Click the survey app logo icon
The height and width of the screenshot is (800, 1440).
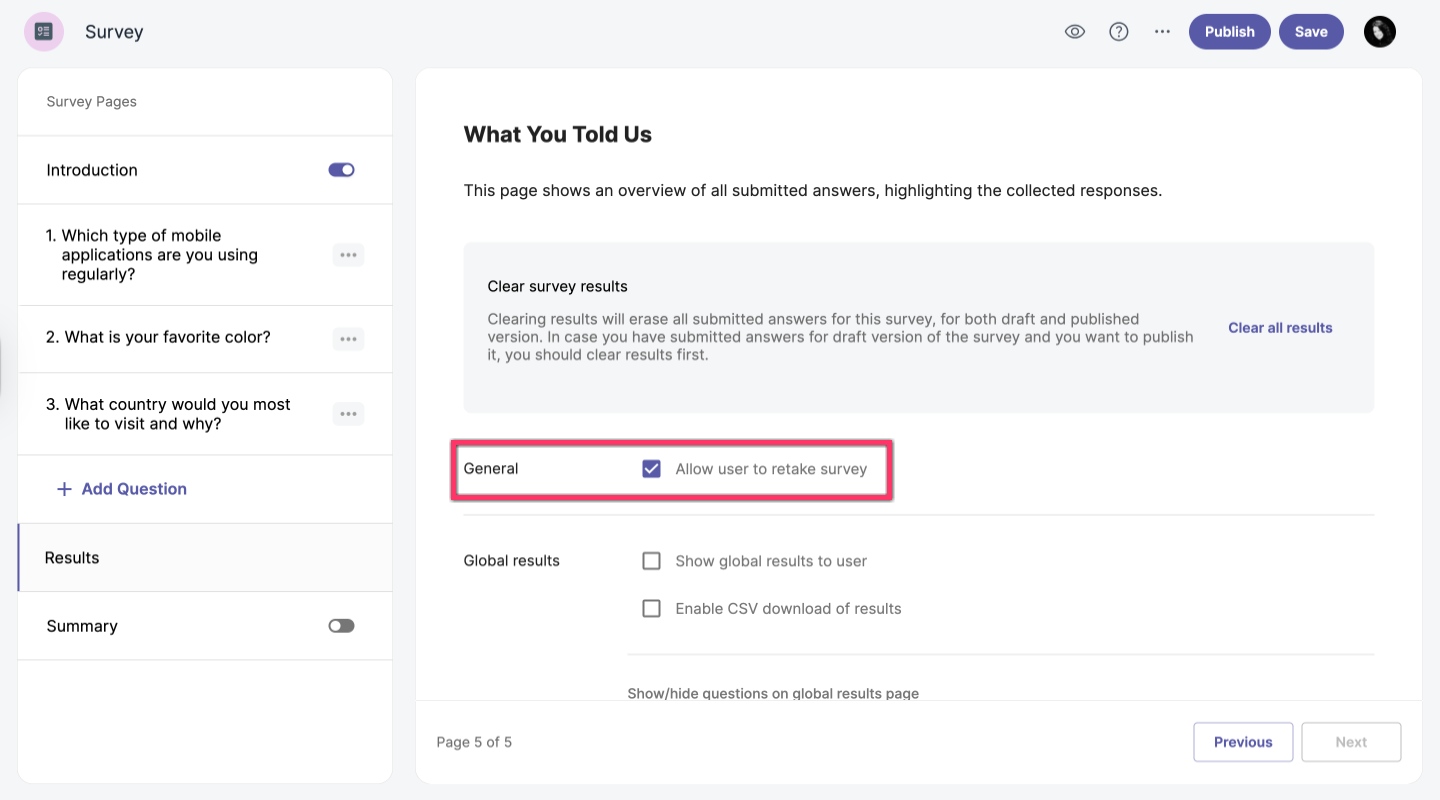[44, 32]
